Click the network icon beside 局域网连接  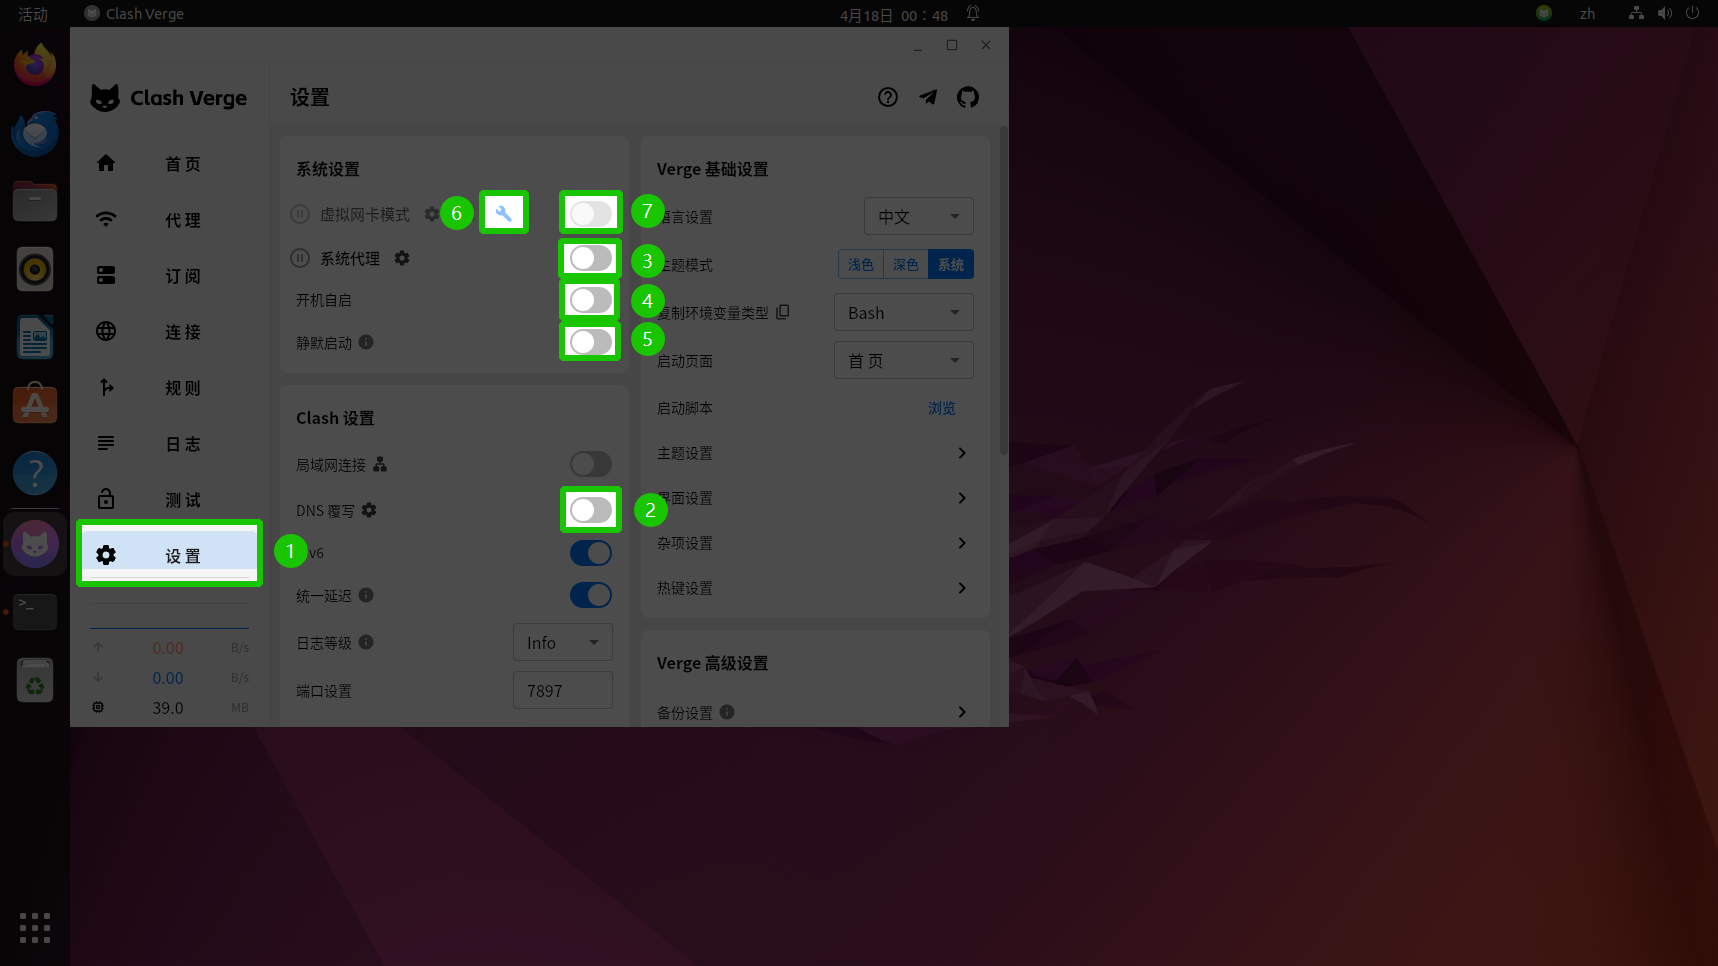point(380,464)
